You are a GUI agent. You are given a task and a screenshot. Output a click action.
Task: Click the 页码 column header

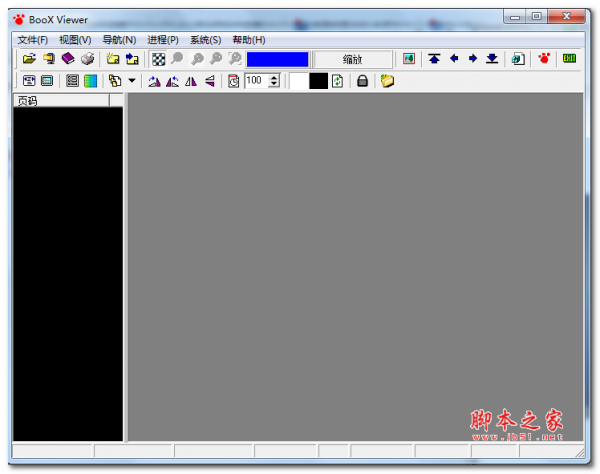(x=61, y=101)
